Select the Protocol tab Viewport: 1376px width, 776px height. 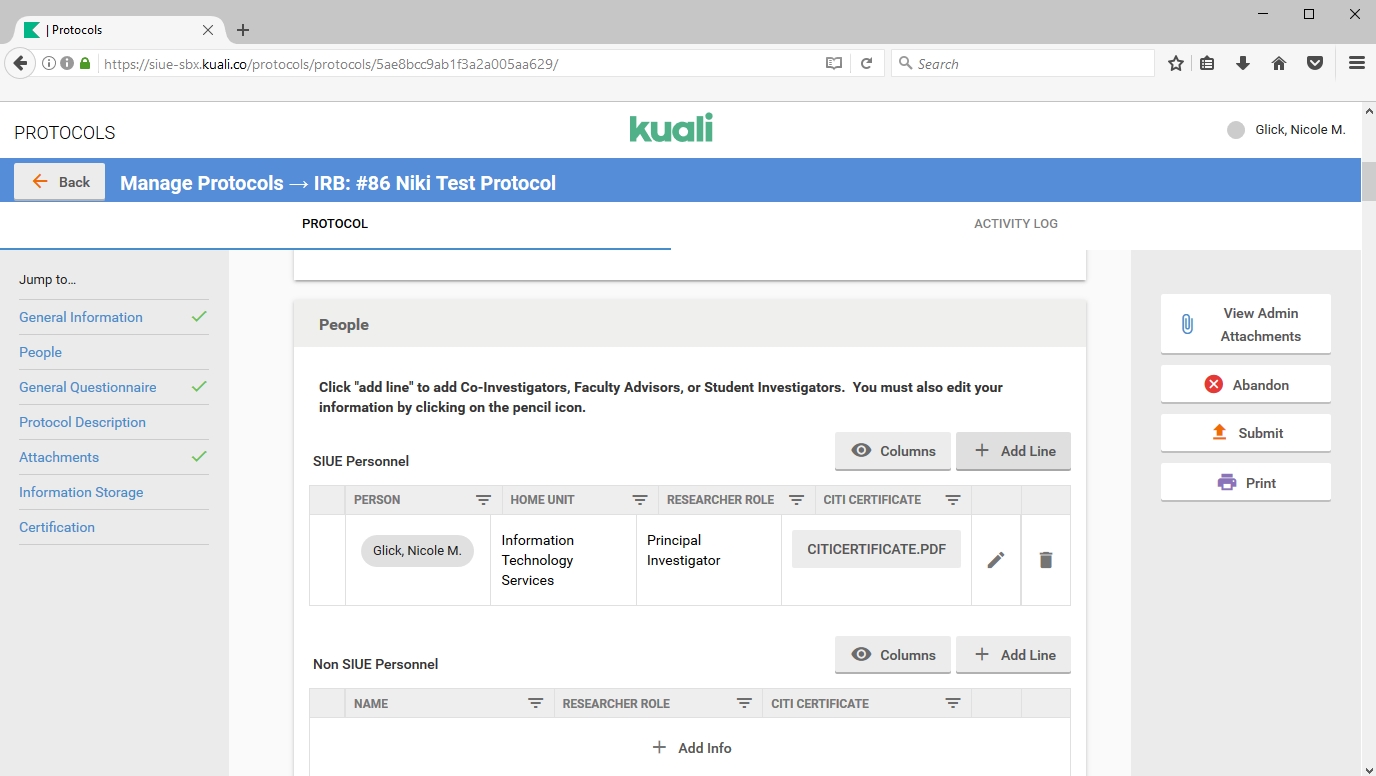[x=335, y=224]
